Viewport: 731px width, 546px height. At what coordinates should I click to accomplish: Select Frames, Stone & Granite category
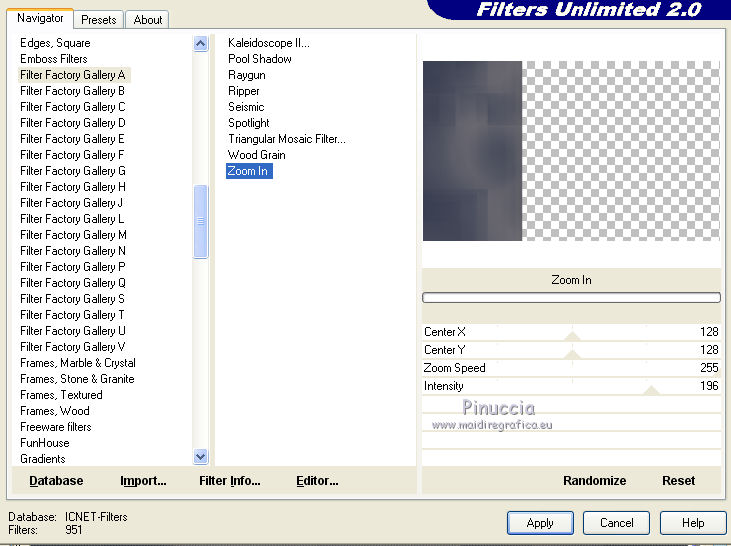pos(77,379)
